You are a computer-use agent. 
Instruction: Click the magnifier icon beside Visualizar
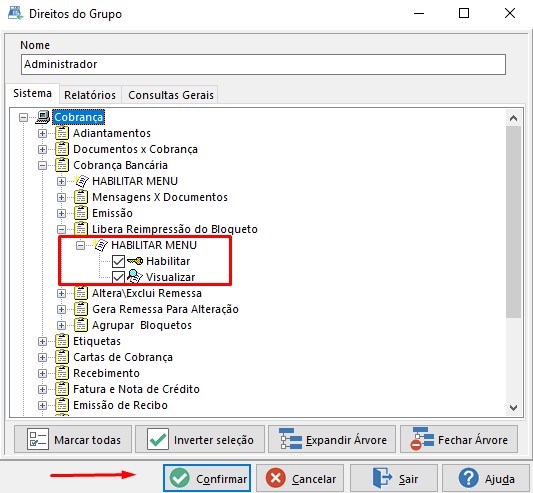[135, 277]
